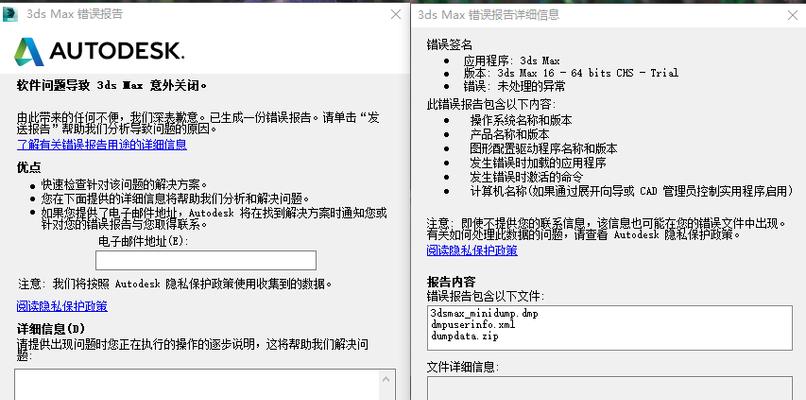Open 阅读隐私保护政策 link in details window
806x400 pixels.
click(472, 250)
